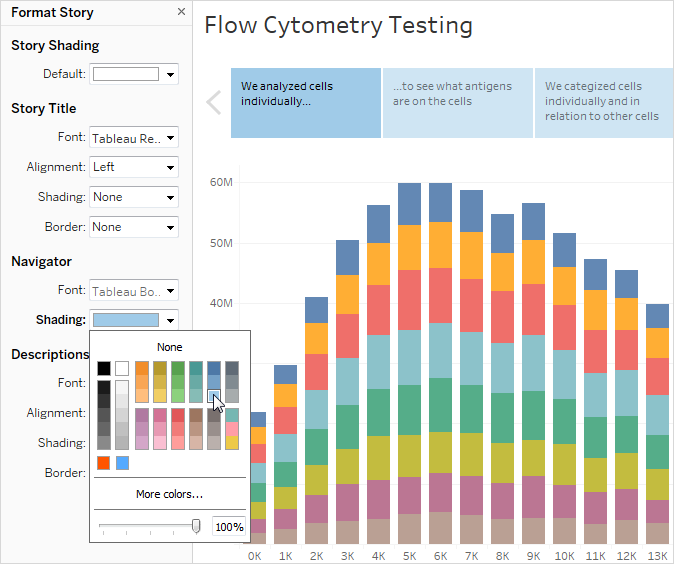Pick the light pink swatch

[x=160, y=442]
